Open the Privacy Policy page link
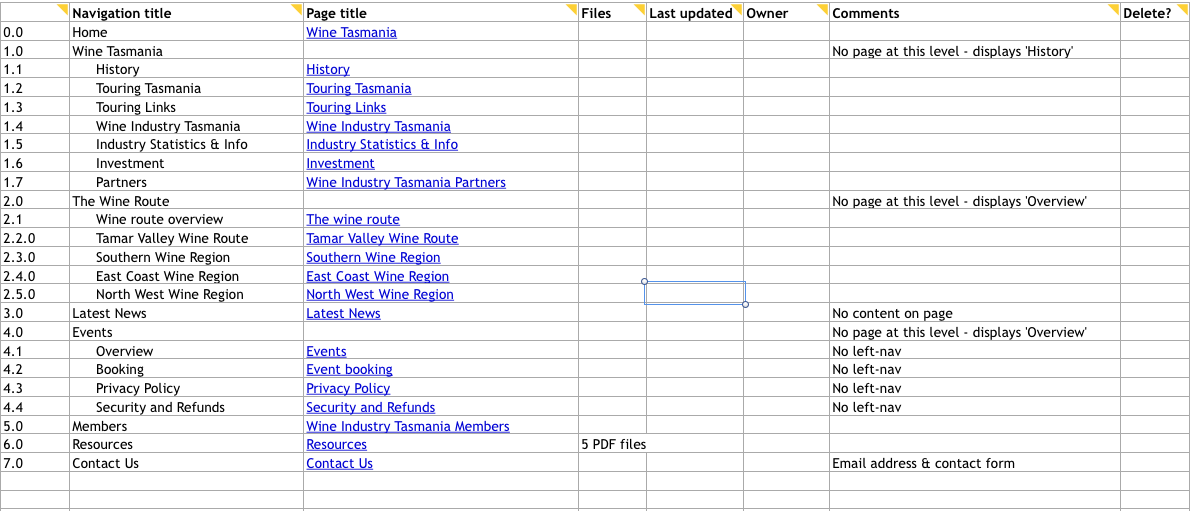 [x=348, y=389]
